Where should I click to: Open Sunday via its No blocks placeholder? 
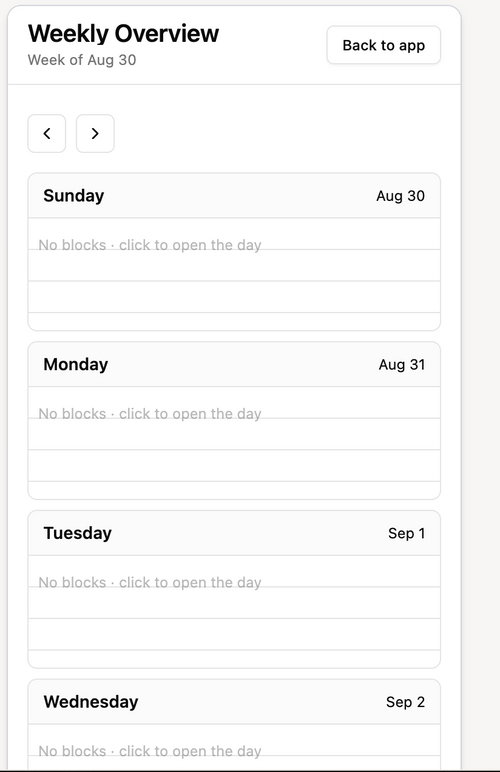(150, 245)
